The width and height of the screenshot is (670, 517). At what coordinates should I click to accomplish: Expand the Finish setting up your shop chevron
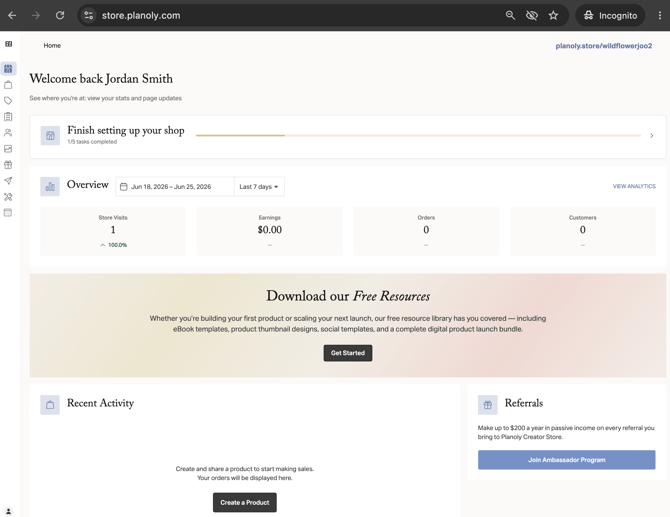click(652, 136)
